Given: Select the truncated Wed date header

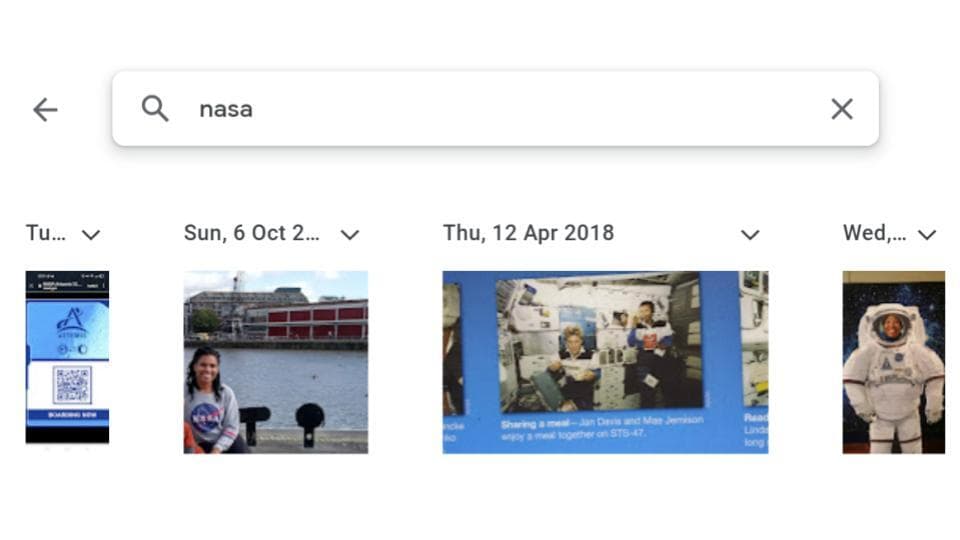Looking at the screenshot, I should click(874, 233).
